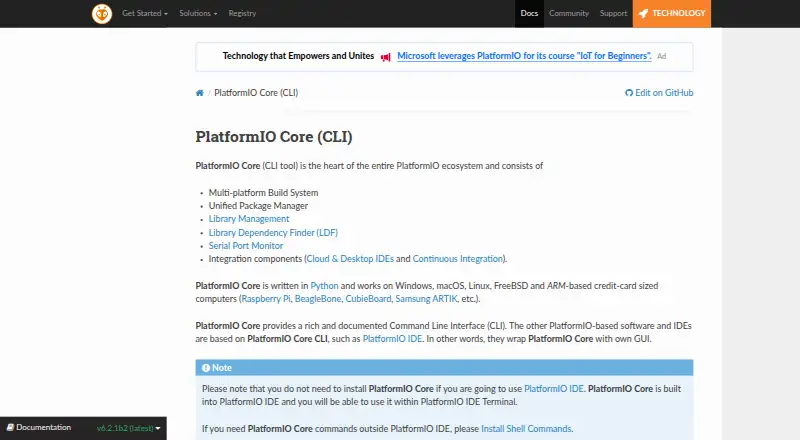
Task: Click the orange TECHNOLOGY button
Action: click(x=671, y=13)
